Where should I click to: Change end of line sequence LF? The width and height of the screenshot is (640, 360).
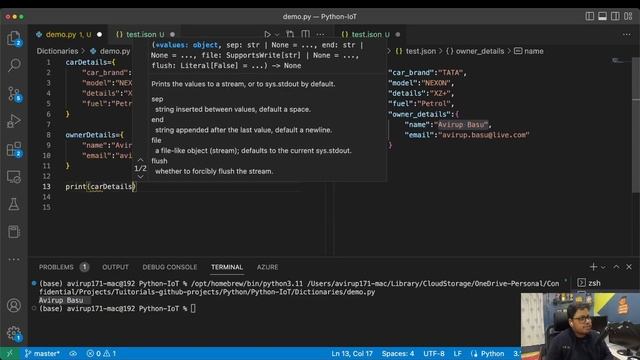click(458, 353)
